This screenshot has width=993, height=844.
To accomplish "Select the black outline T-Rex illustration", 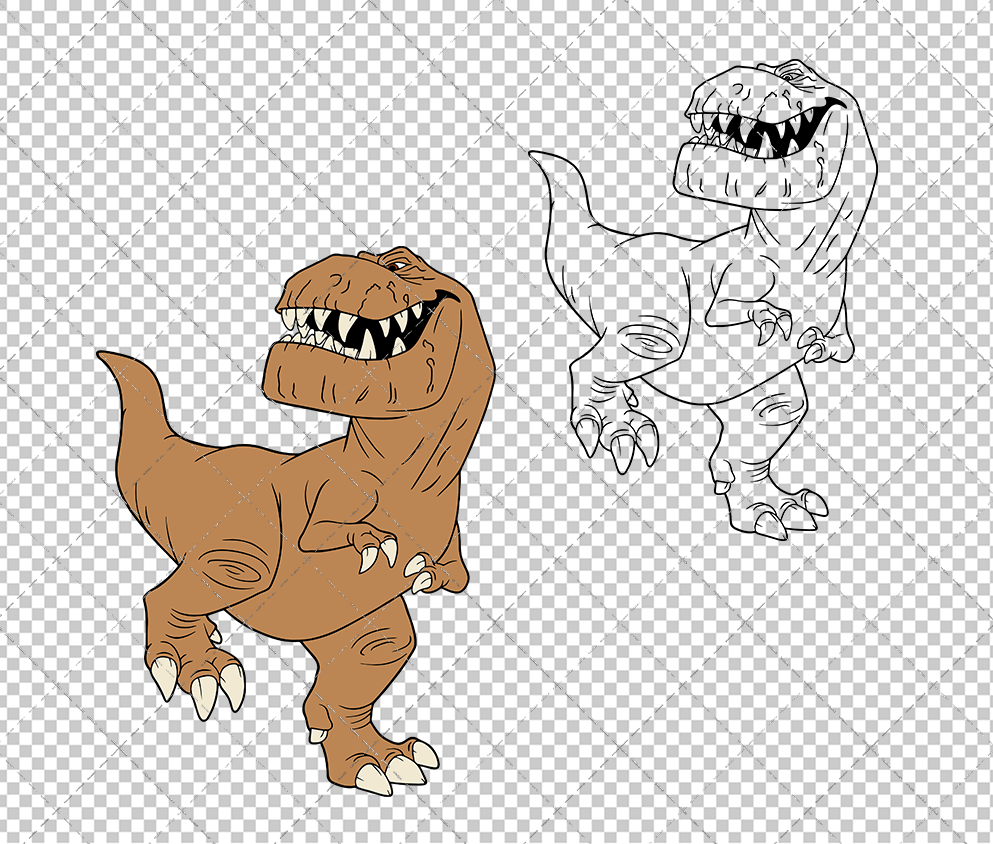I will pyautogui.click(x=703, y=299).
